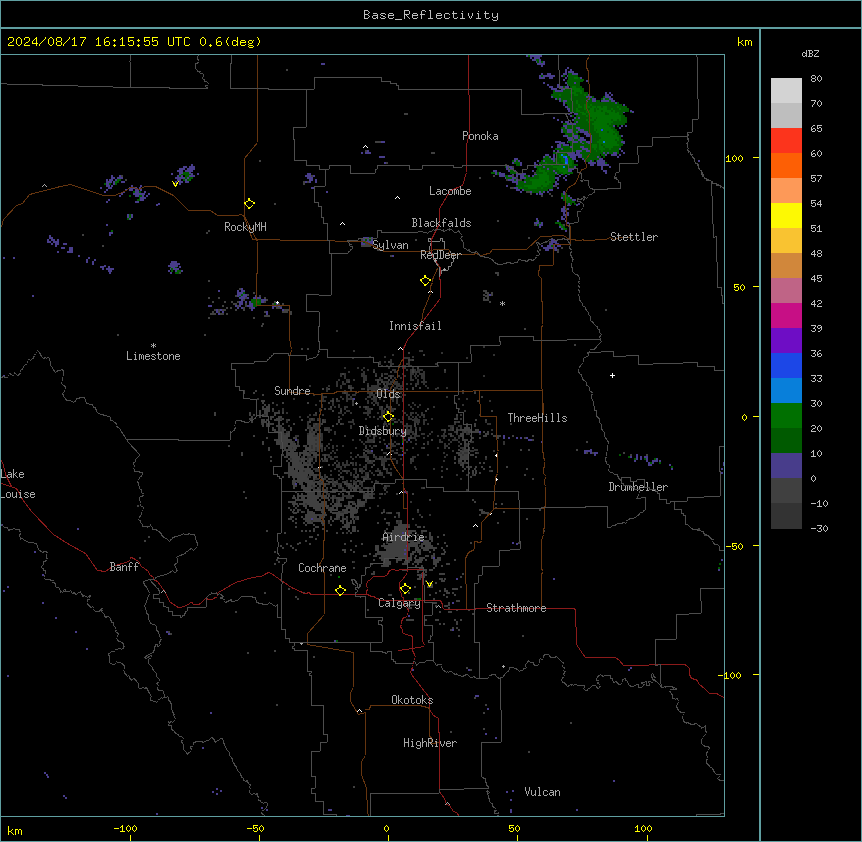Click the Stettler city label

click(634, 237)
